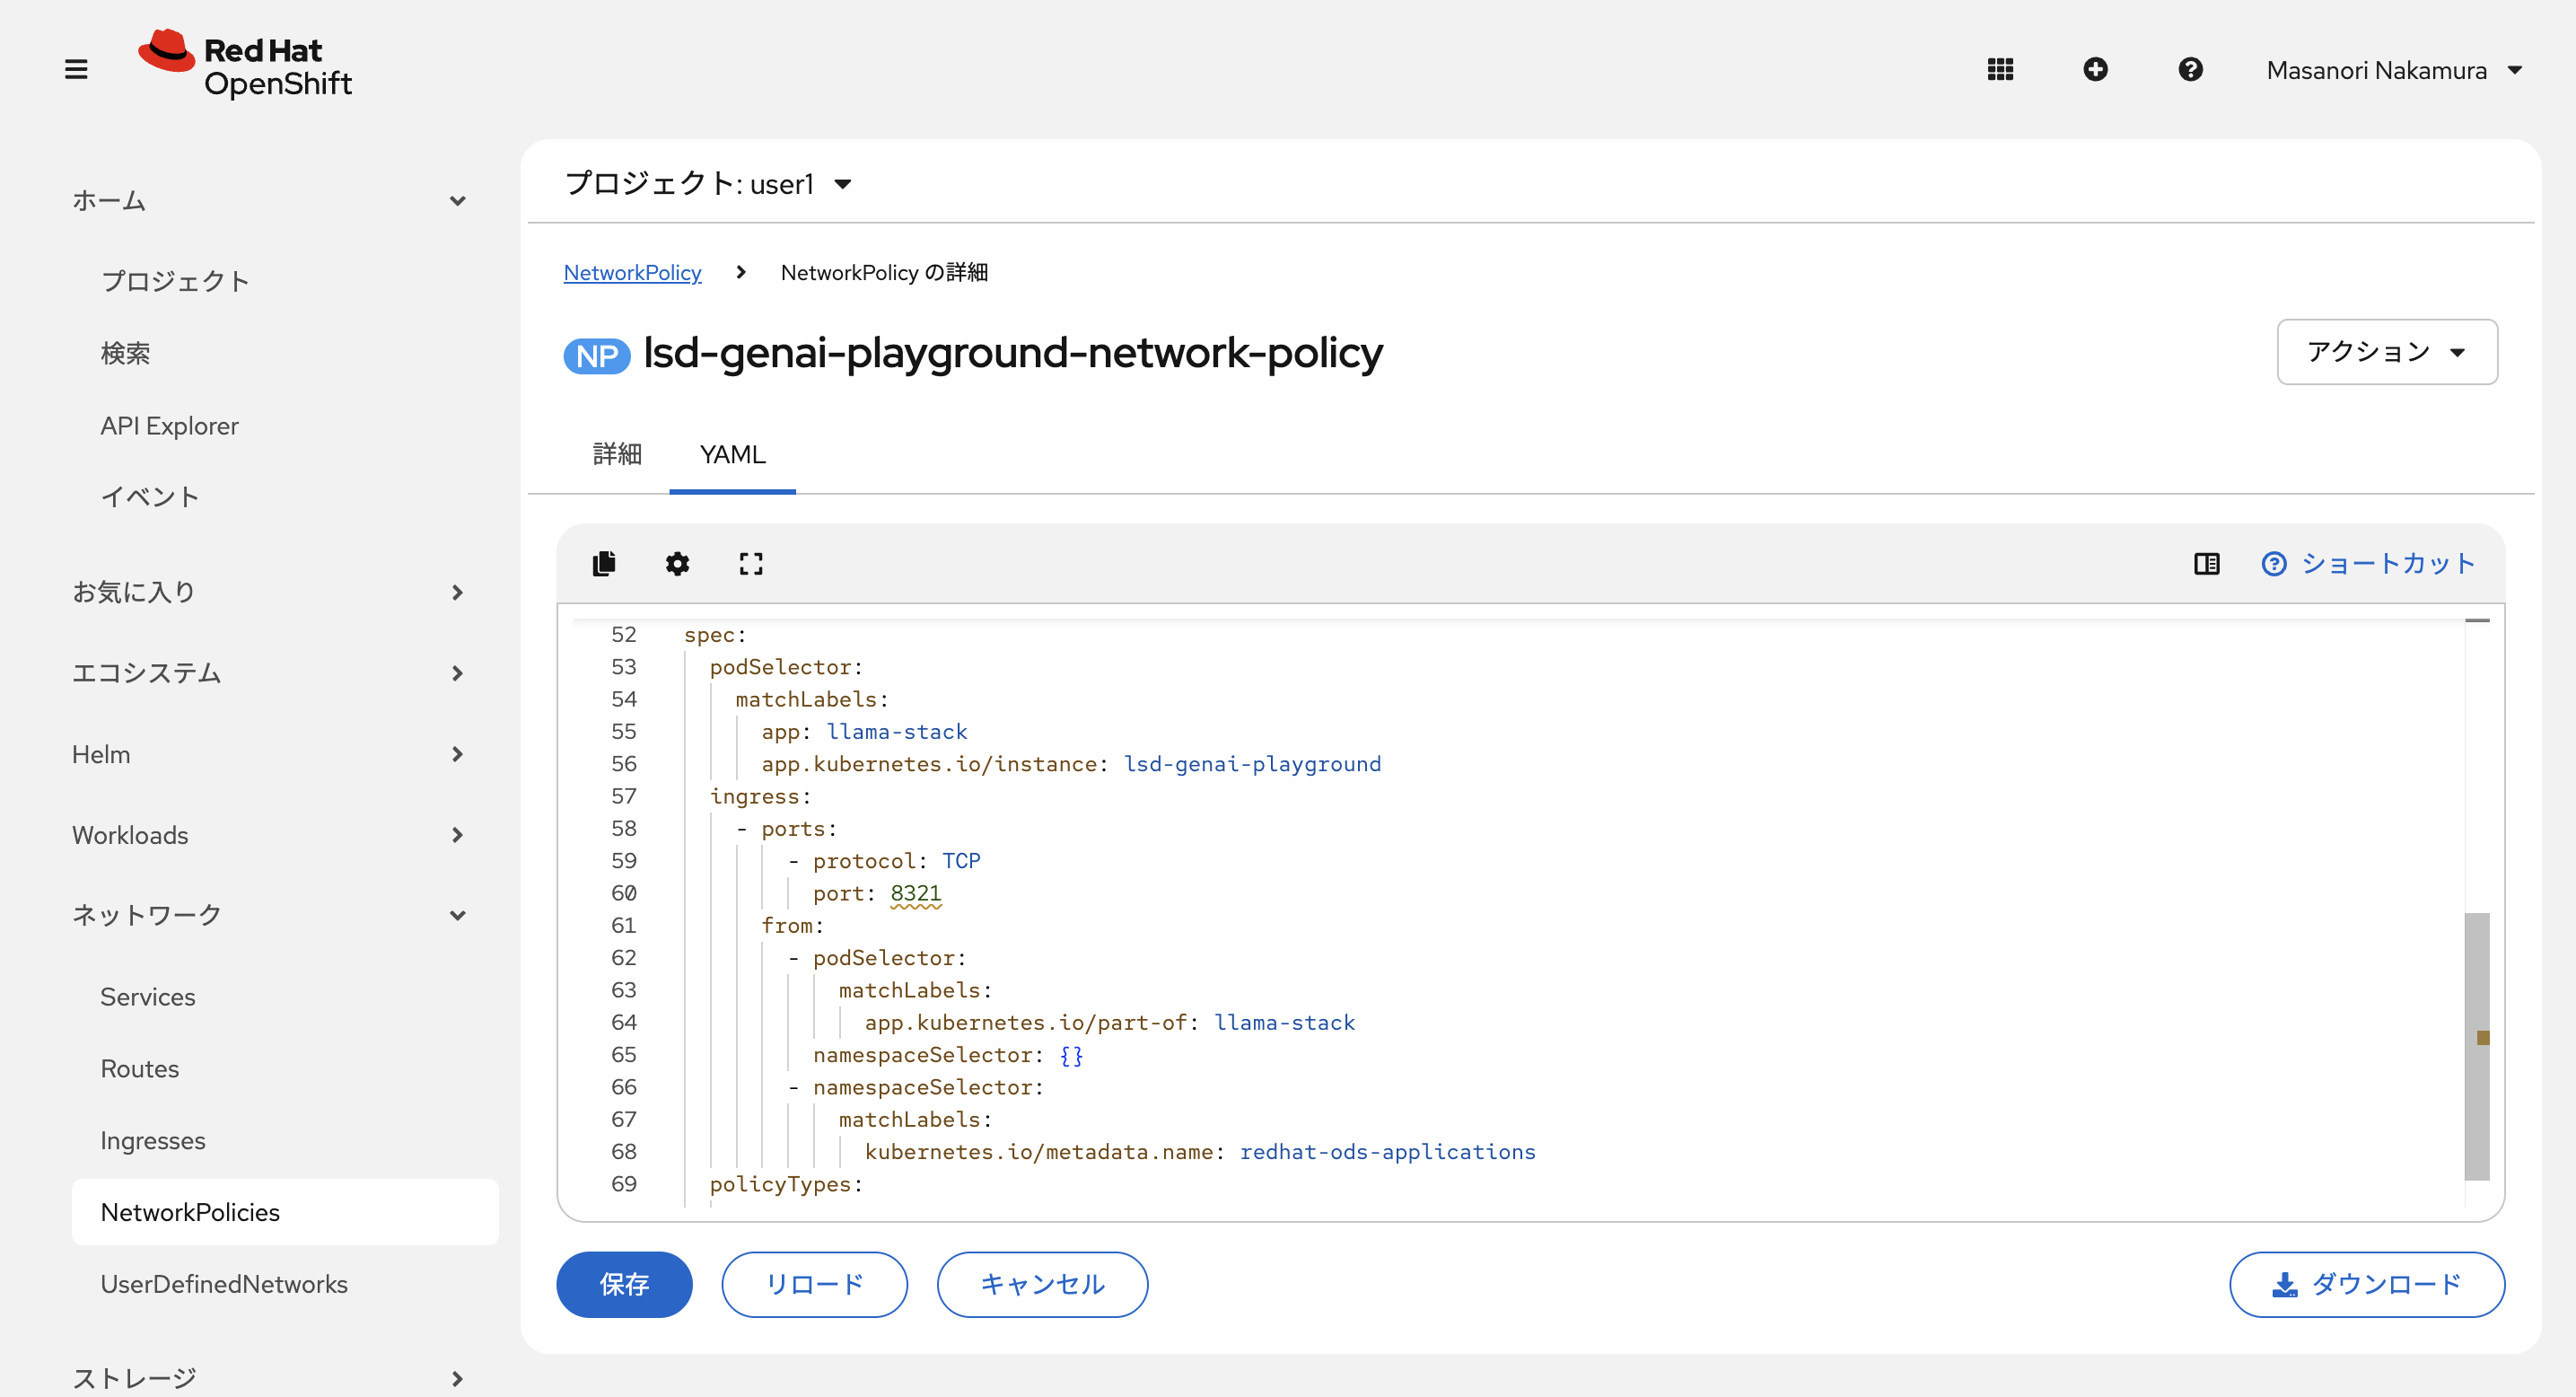Viewport: 2576px width, 1397px height.
Task: Switch to the 詳細 tab
Action: pyautogui.click(x=617, y=454)
